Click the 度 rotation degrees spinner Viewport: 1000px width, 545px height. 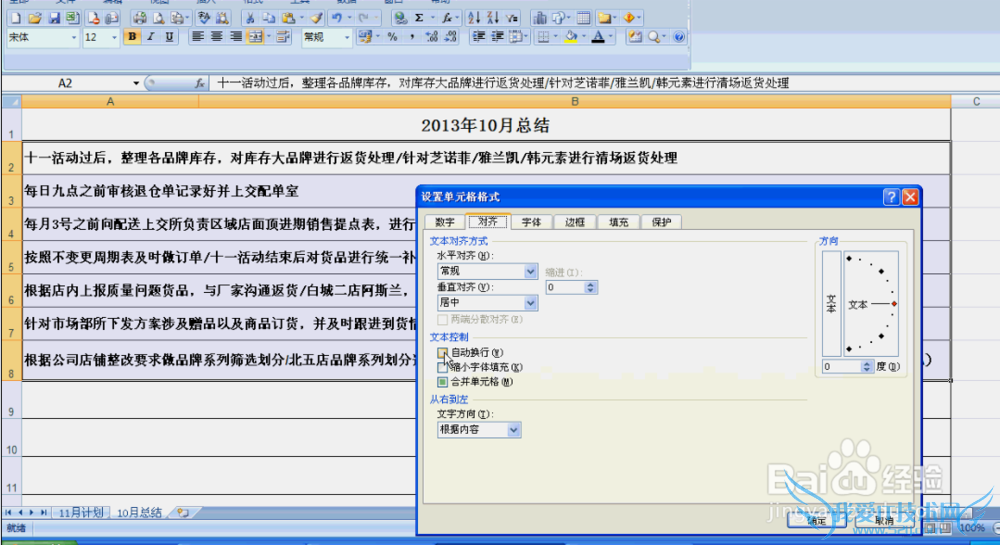pos(862,367)
